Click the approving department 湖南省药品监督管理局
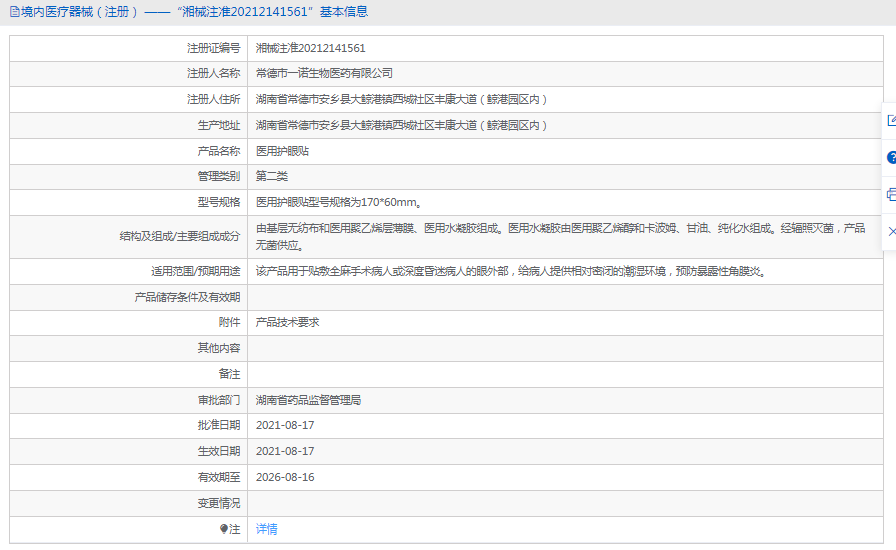 (x=308, y=400)
